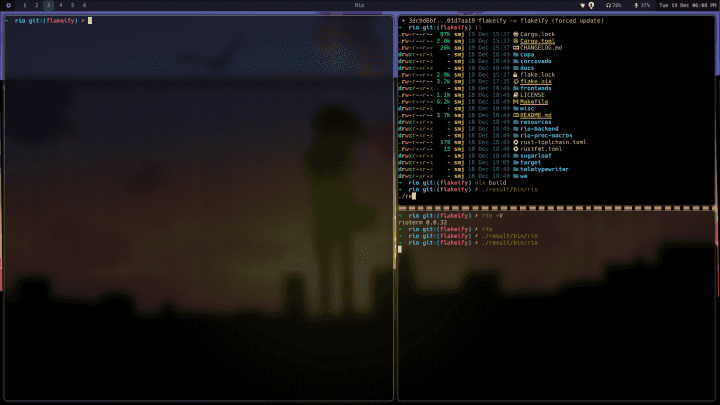Viewport: 720px width, 405px height.
Task: Focus the './re' input line in top-right terminal
Action: tap(406, 196)
